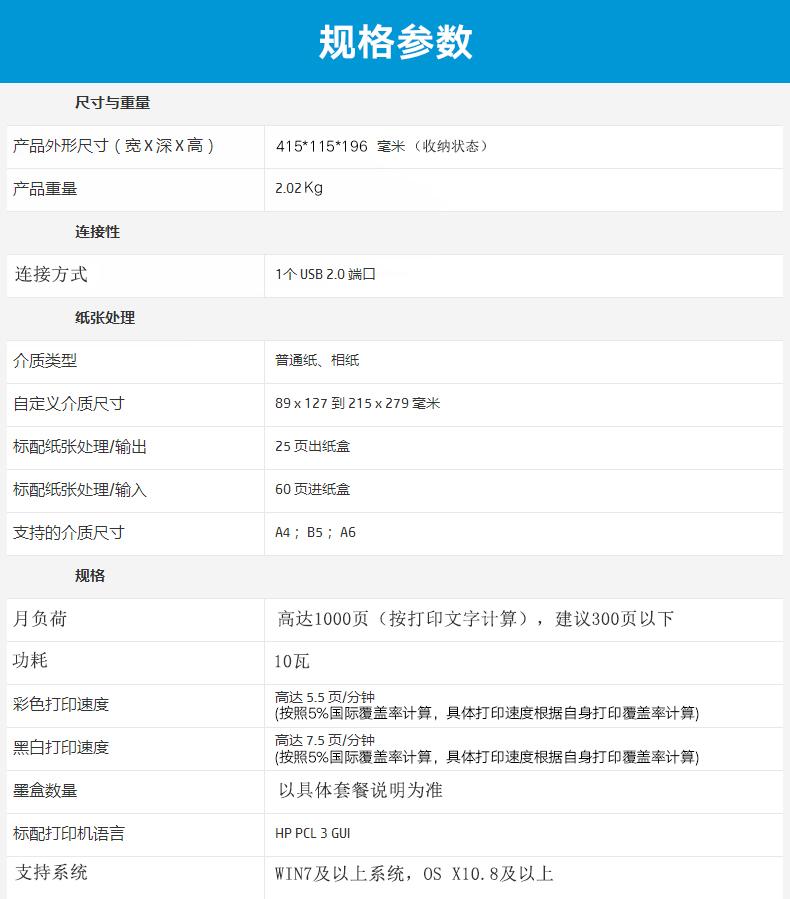
Task: Select the 尺寸与重量 section heading
Action: click(x=112, y=102)
